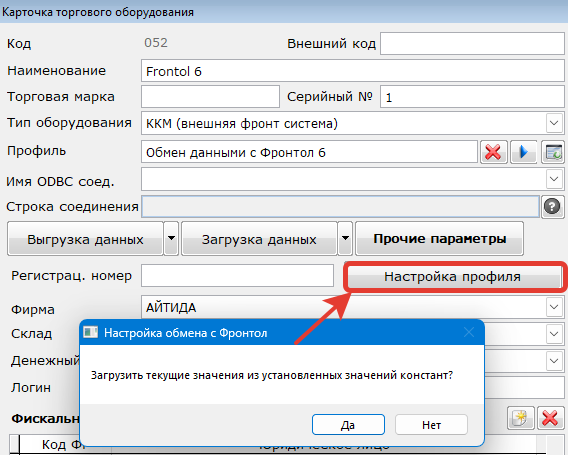
Task: Focus Строка соединения field
Action: [341, 207]
